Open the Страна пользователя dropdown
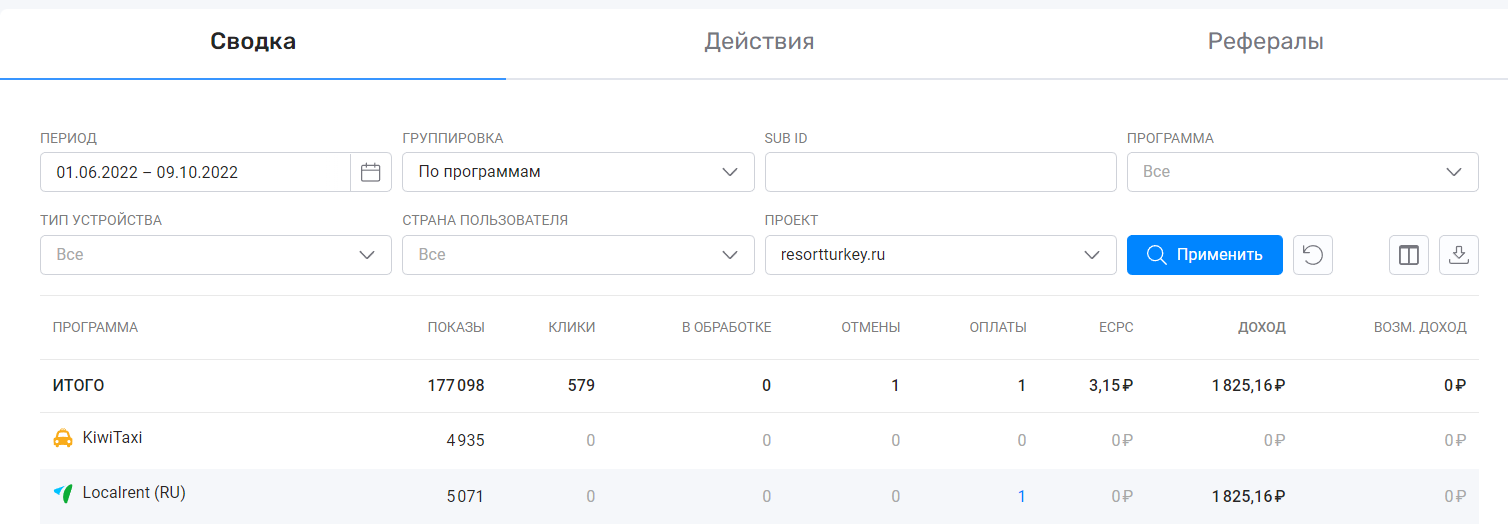This screenshot has width=1508, height=529. click(578, 255)
